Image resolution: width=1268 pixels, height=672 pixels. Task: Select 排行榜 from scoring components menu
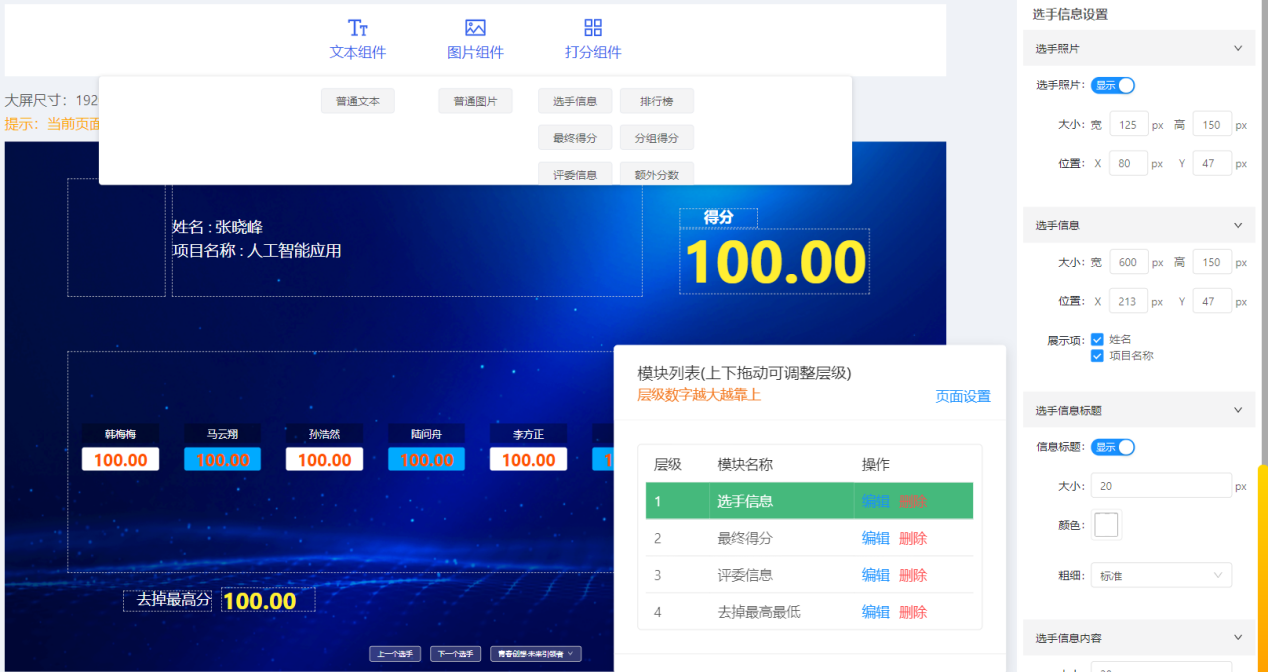click(x=656, y=101)
